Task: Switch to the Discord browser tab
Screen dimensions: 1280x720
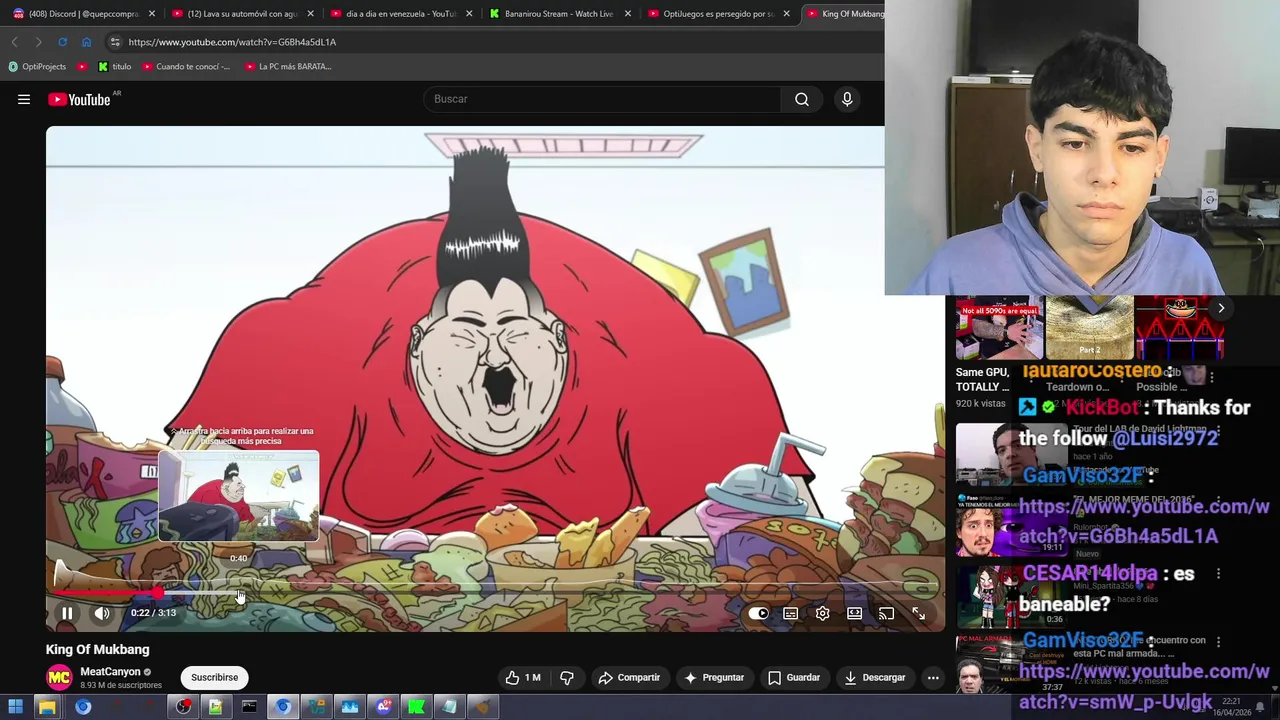Action: [x=81, y=14]
